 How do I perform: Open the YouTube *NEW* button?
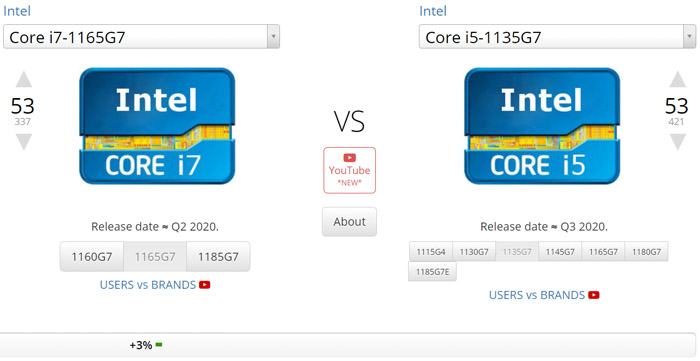(x=350, y=170)
